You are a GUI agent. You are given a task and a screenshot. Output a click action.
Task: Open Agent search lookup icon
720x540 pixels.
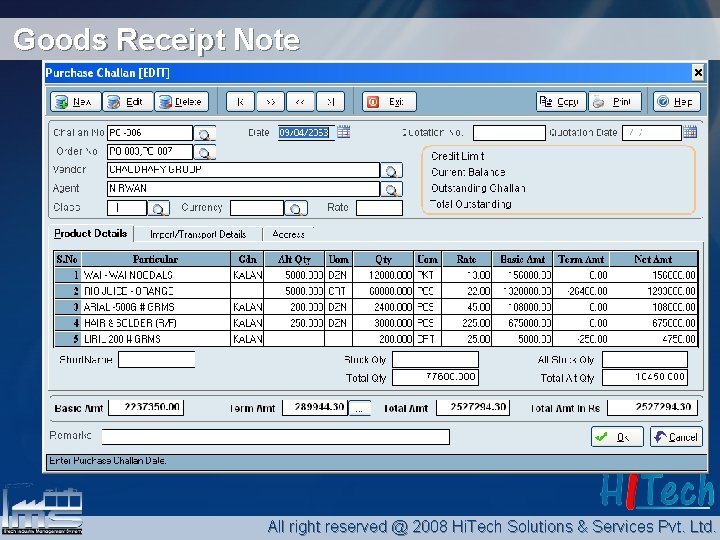392,189
